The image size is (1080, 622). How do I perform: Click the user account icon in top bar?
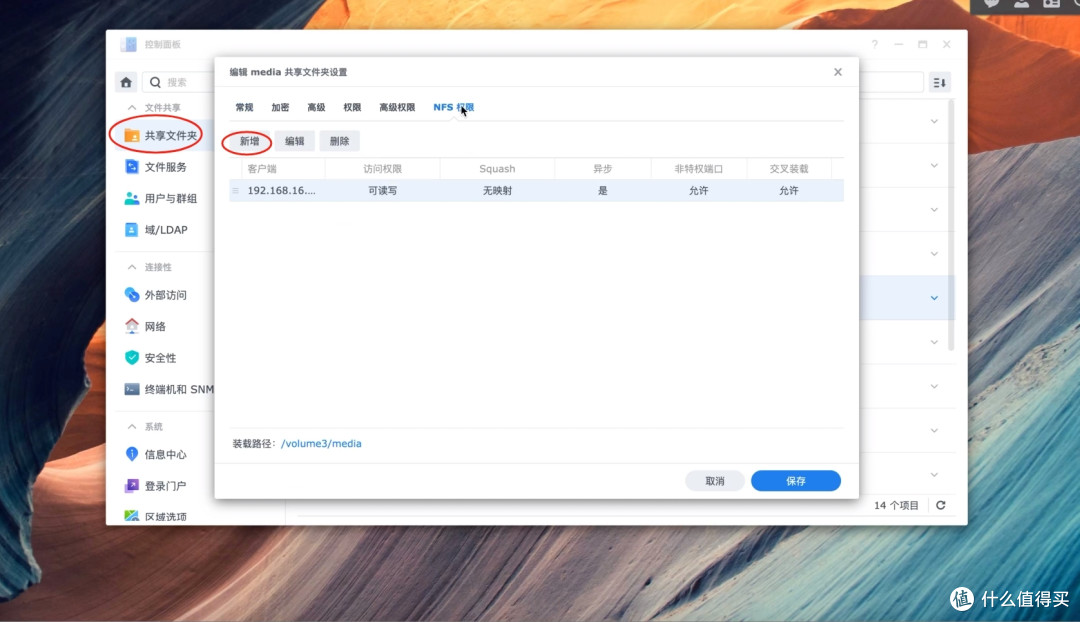pyautogui.click(x=1021, y=3)
